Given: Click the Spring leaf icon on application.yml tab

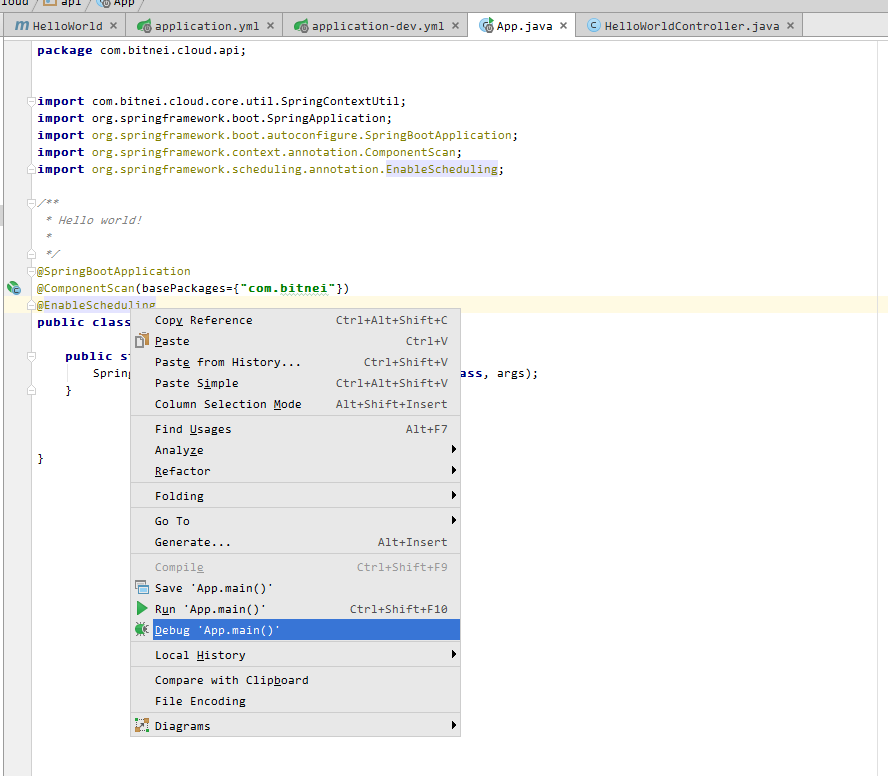Looking at the screenshot, I should click(144, 25).
